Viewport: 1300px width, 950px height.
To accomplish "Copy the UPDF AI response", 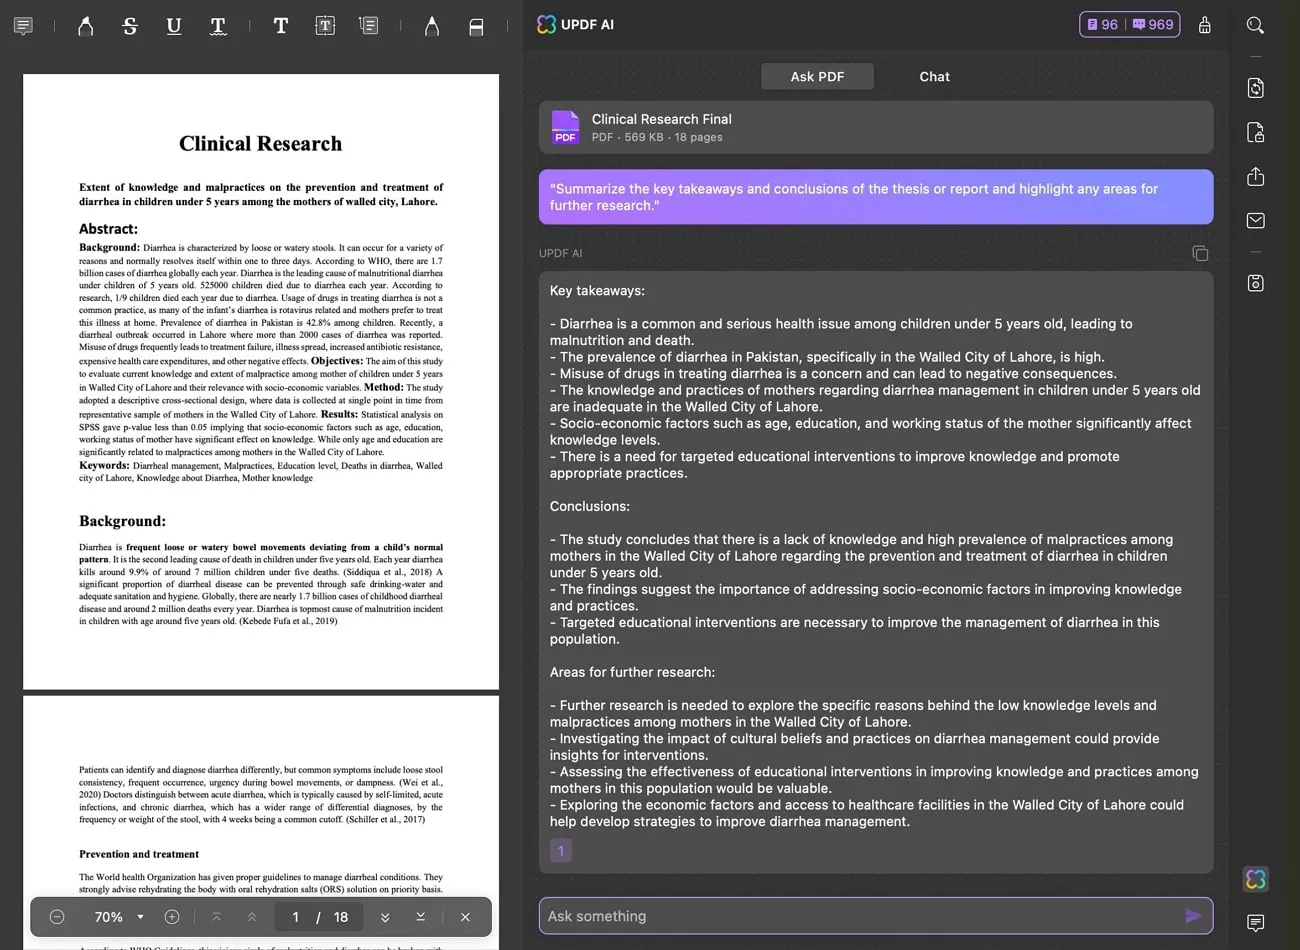I will (1200, 253).
